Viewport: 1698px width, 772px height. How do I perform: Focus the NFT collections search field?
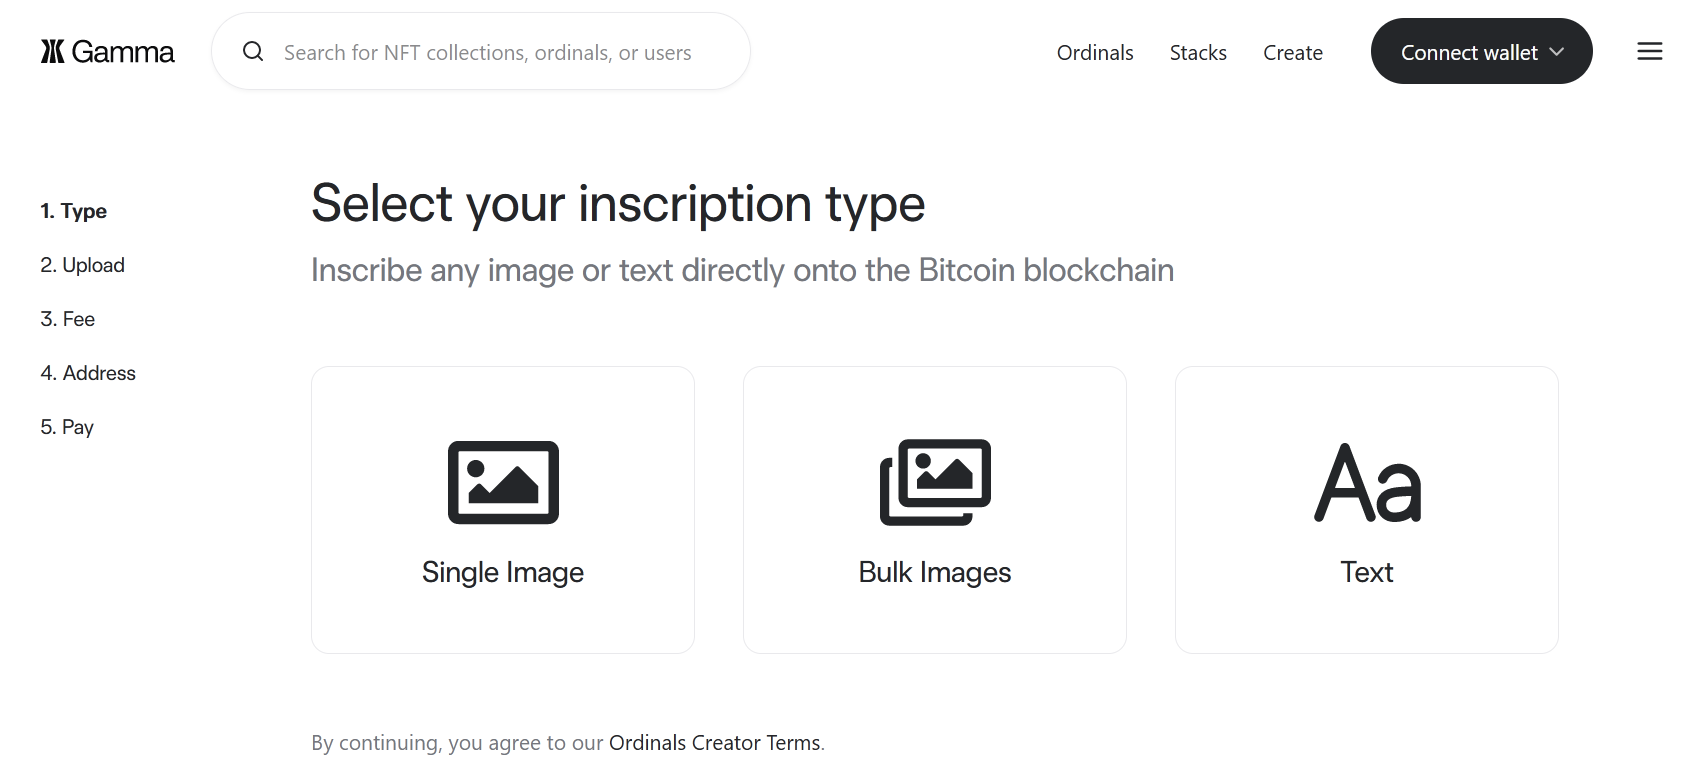[488, 53]
